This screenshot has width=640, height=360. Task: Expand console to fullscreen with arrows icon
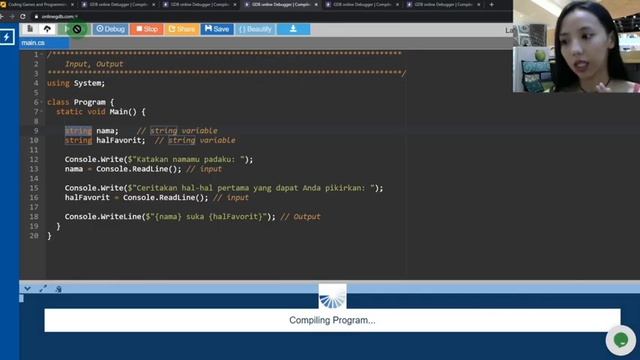tap(43, 289)
